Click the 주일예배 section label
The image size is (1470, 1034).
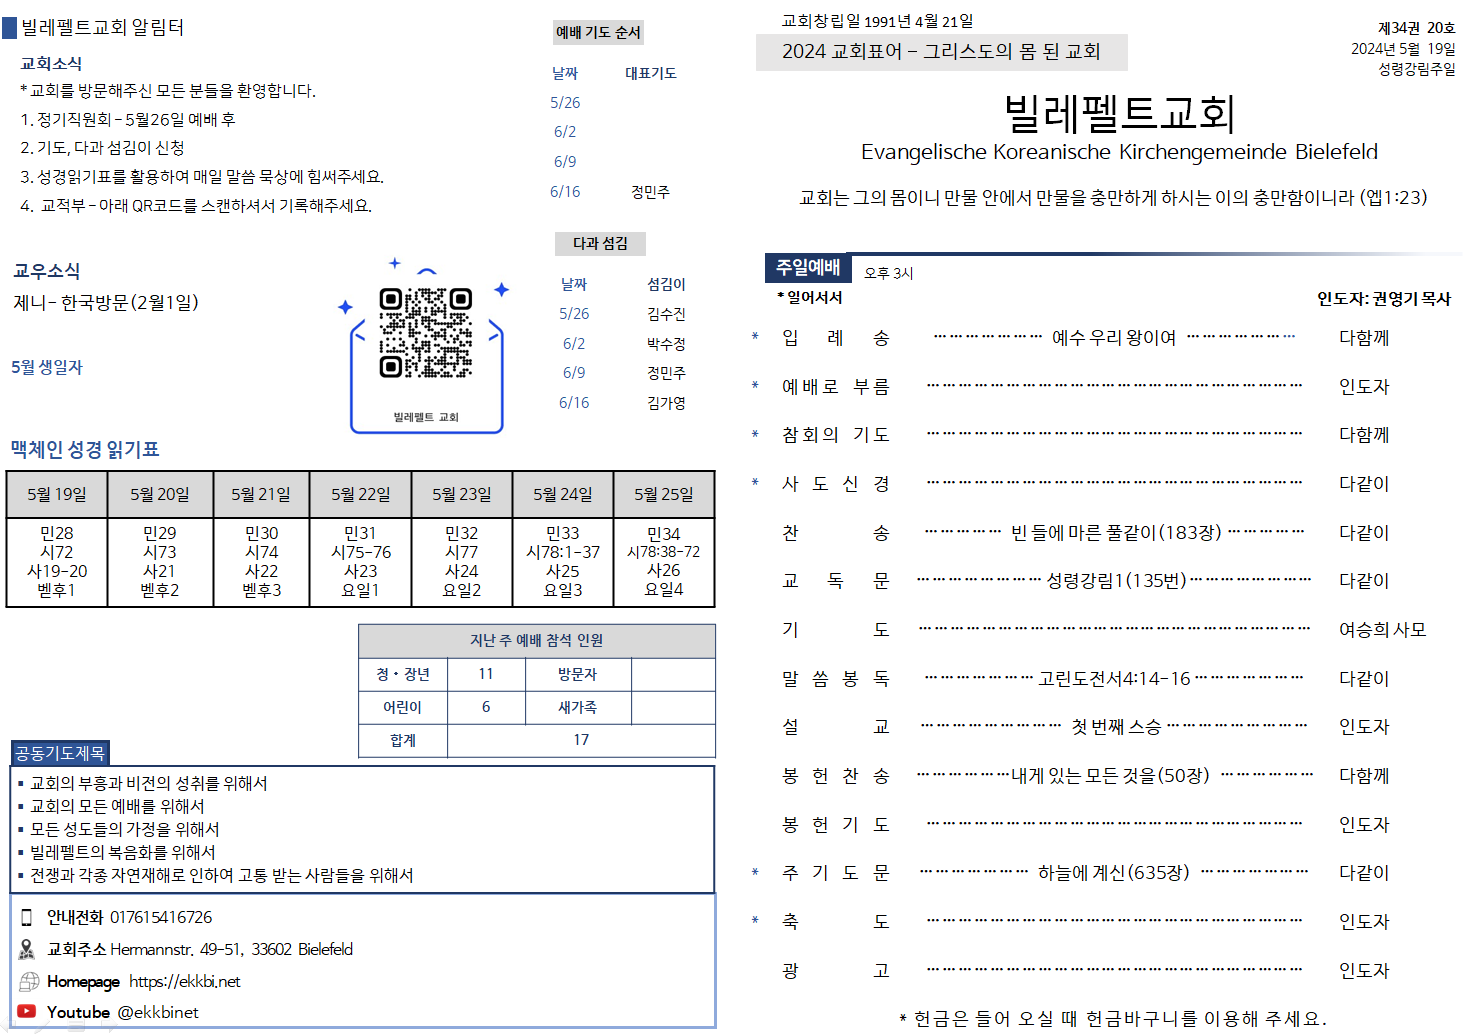coord(808,267)
